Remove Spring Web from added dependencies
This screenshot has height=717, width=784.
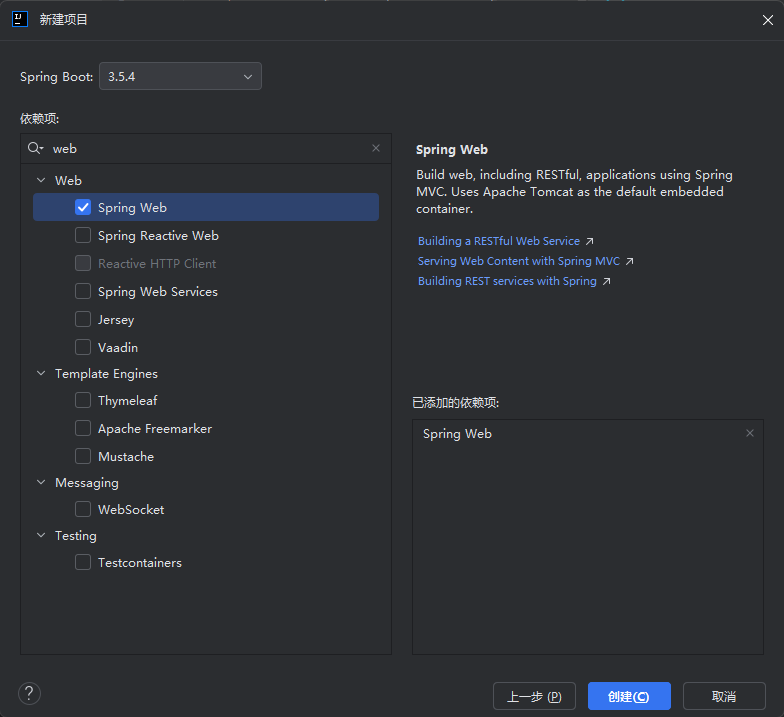coord(750,433)
